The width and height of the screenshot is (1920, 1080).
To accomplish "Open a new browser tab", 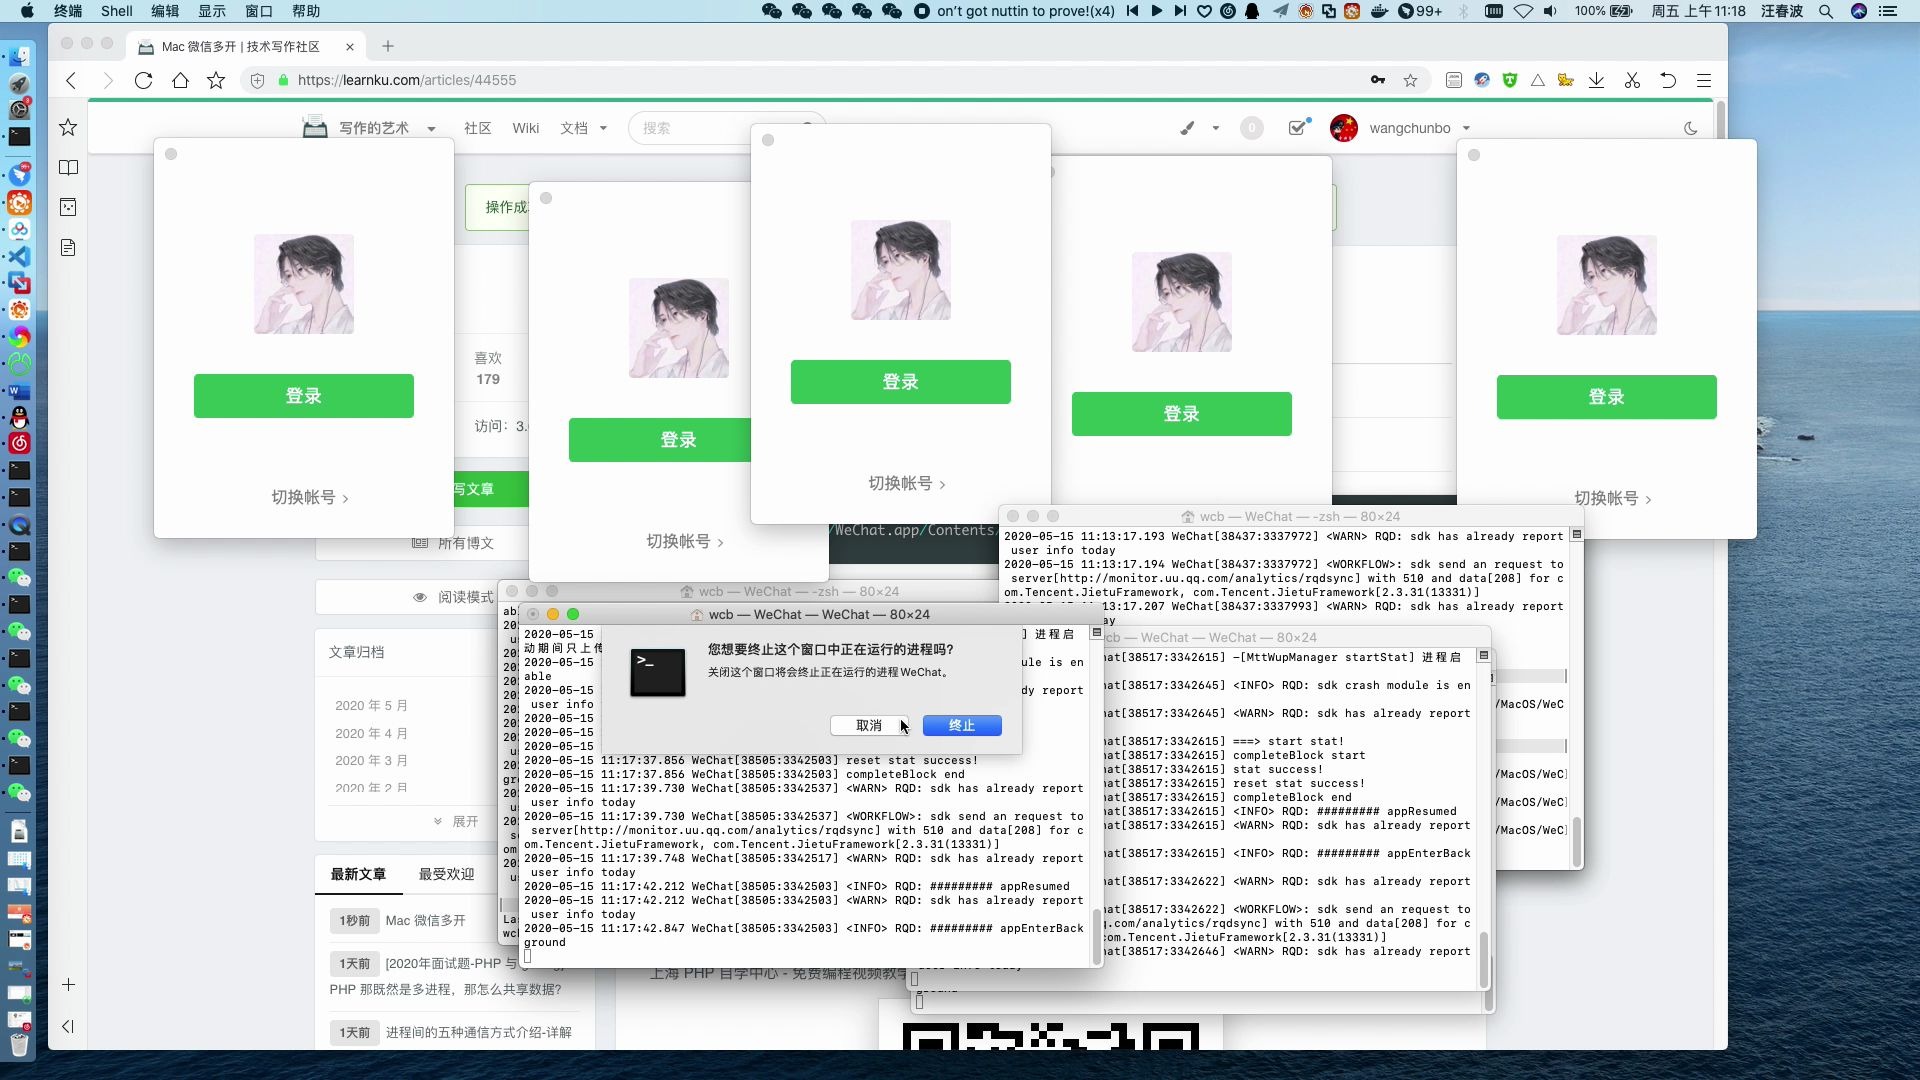I will [388, 46].
